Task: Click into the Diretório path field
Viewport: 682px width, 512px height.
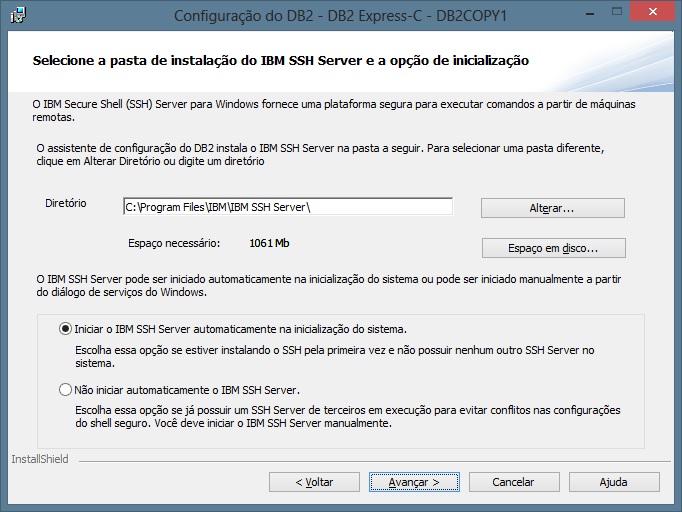Action: [x=287, y=207]
